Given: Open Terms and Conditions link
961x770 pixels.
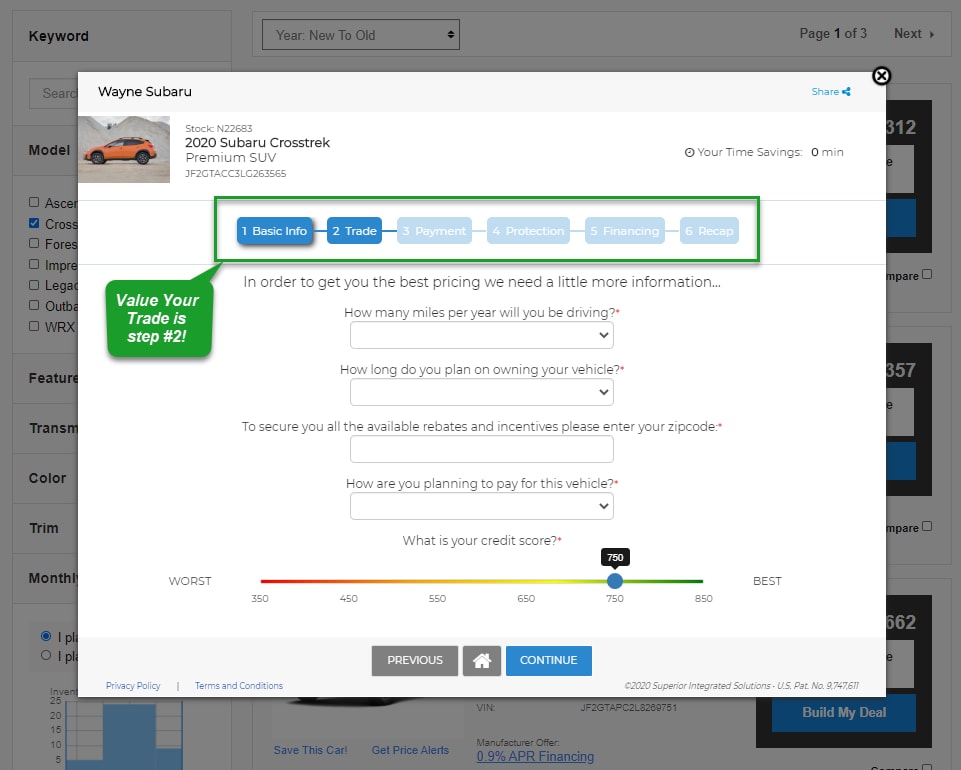Looking at the screenshot, I should coord(239,685).
